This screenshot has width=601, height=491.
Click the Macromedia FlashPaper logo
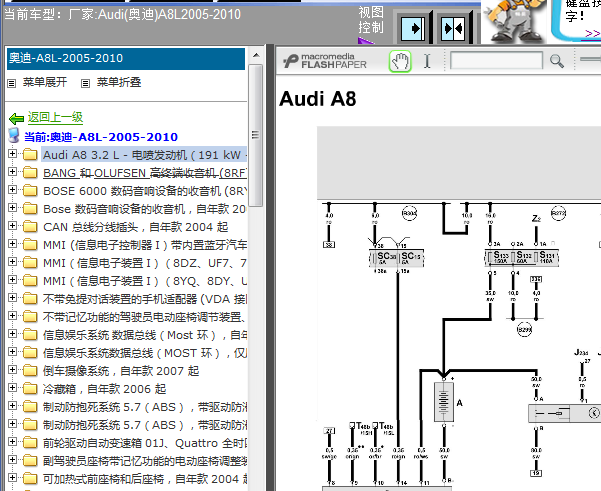pos(325,61)
